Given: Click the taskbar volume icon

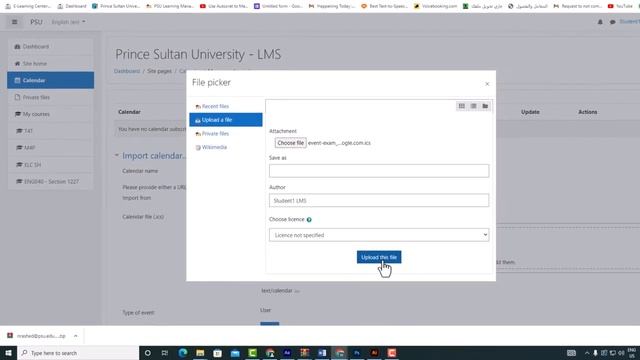Looking at the screenshot, I should tap(621, 353).
